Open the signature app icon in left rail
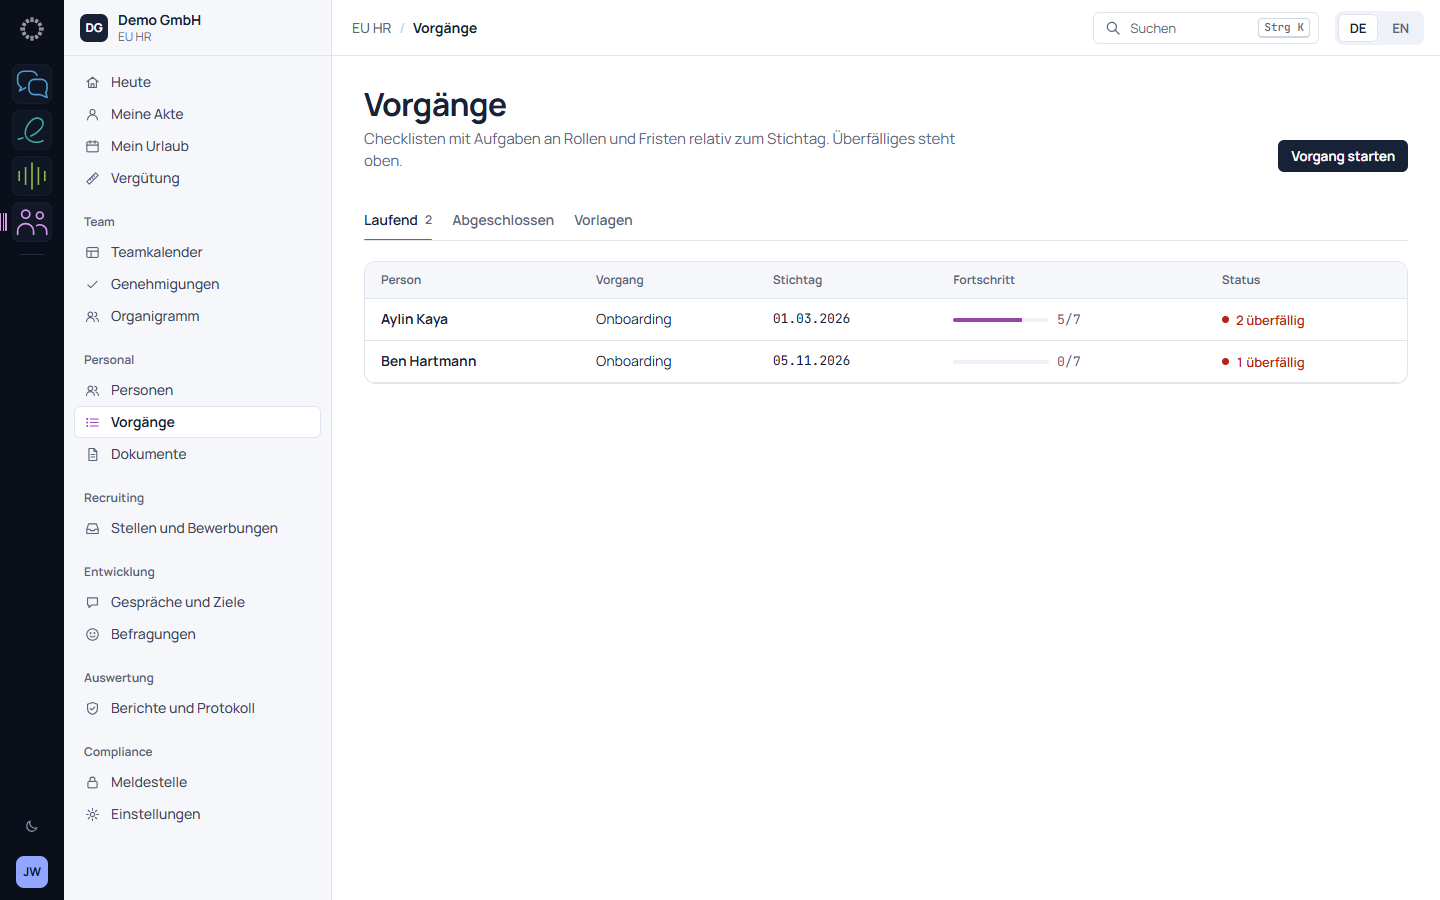Image resolution: width=1440 pixels, height=900 pixels. click(x=32, y=130)
